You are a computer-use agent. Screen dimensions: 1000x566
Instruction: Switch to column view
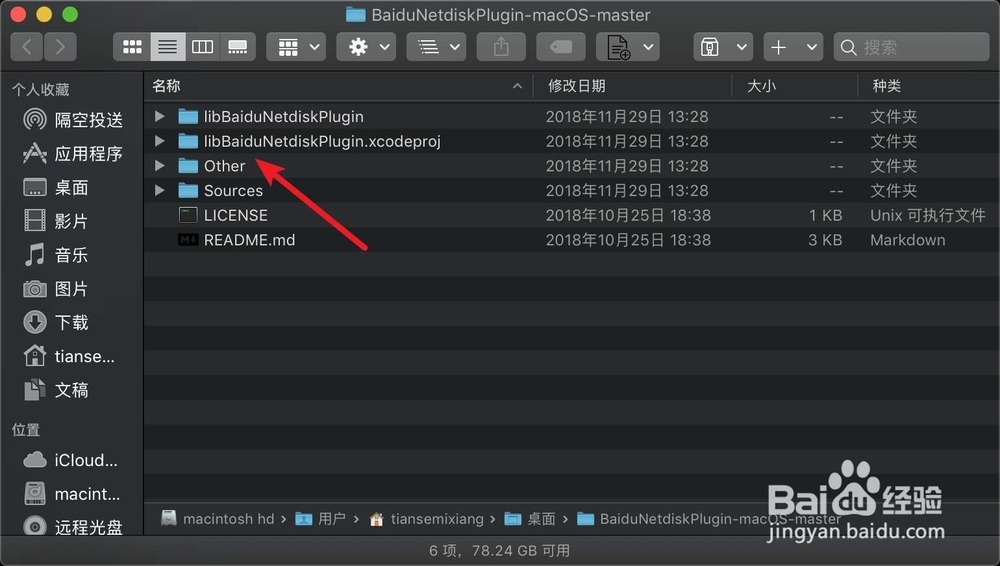(203, 47)
